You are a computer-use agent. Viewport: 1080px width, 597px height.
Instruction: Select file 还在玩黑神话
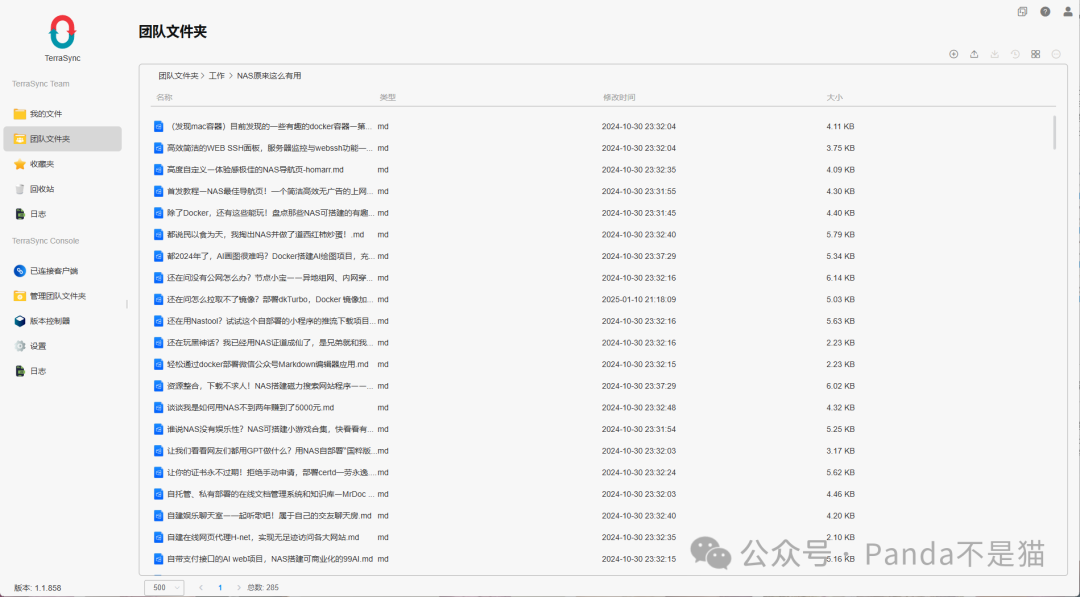(270, 342)
